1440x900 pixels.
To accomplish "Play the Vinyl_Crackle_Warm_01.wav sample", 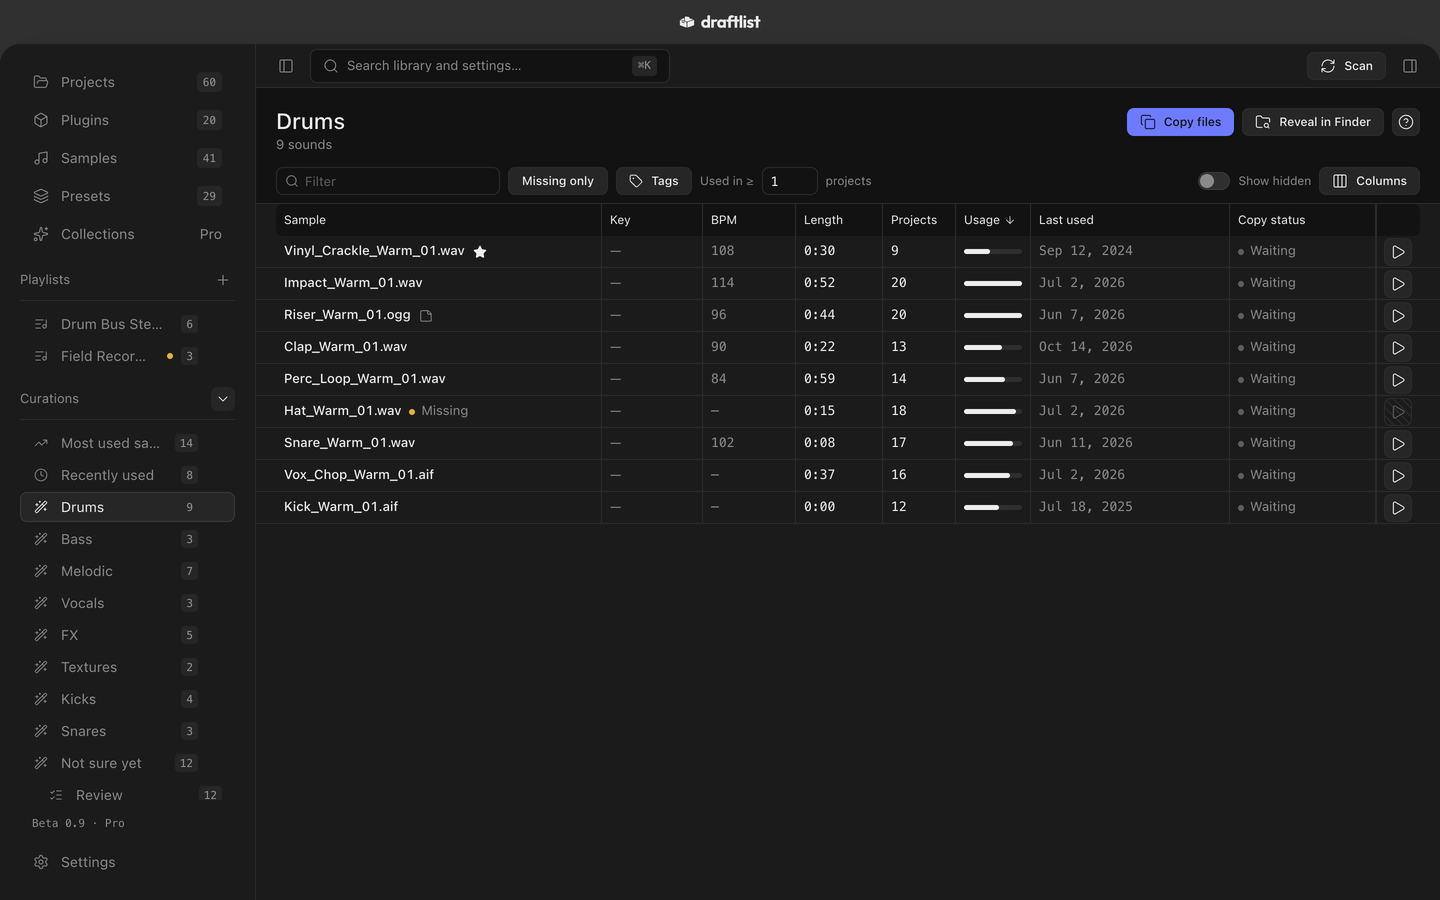I will (1398, 252).
